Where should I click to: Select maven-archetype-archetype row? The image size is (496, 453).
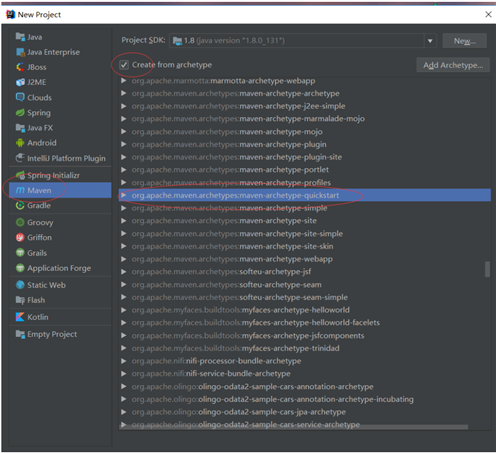[x=305, y=93]
